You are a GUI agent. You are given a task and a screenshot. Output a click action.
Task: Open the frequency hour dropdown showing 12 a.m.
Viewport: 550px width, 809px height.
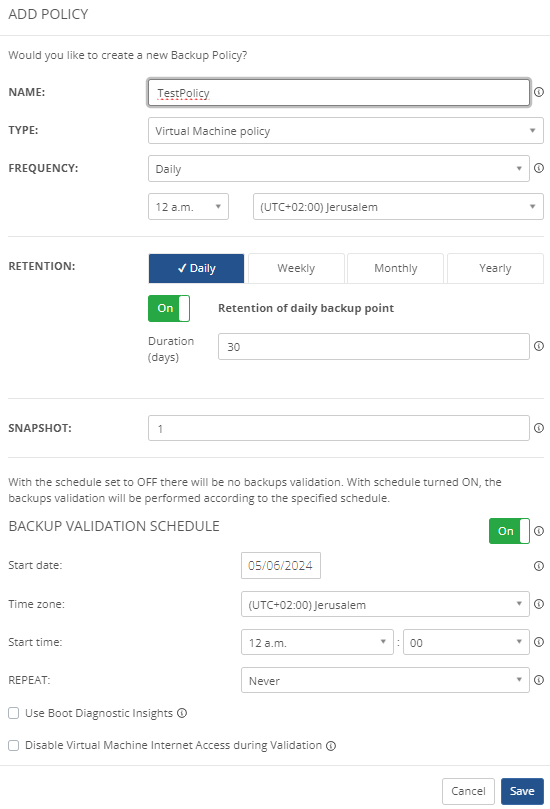188,207
